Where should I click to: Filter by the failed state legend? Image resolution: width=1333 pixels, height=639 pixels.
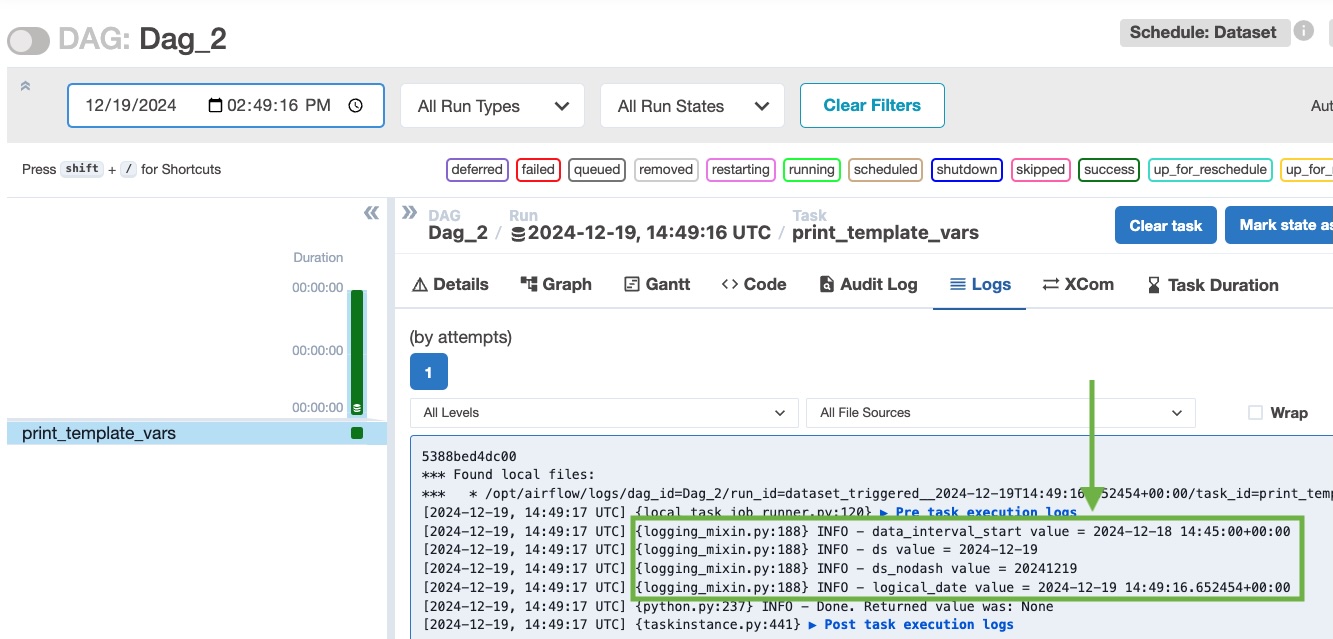(538, 170)
